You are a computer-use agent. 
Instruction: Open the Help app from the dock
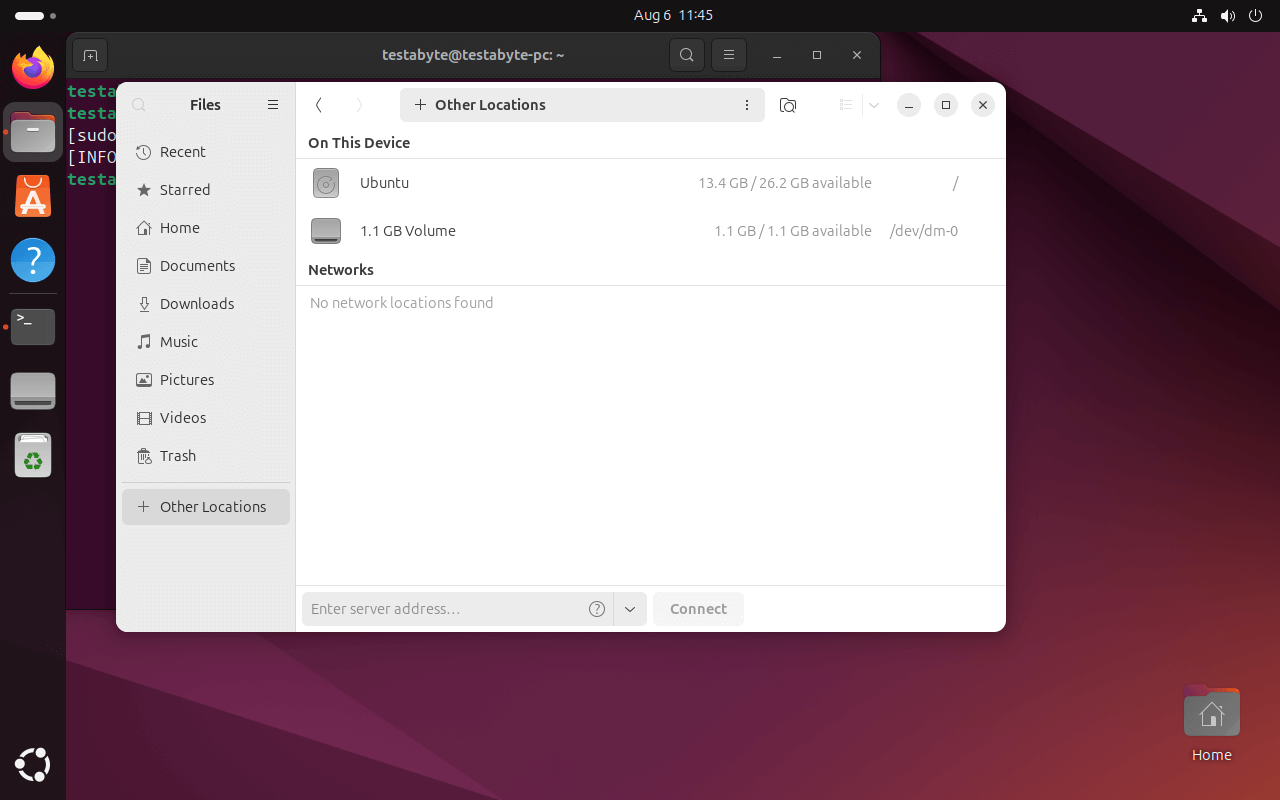point(33,260)
